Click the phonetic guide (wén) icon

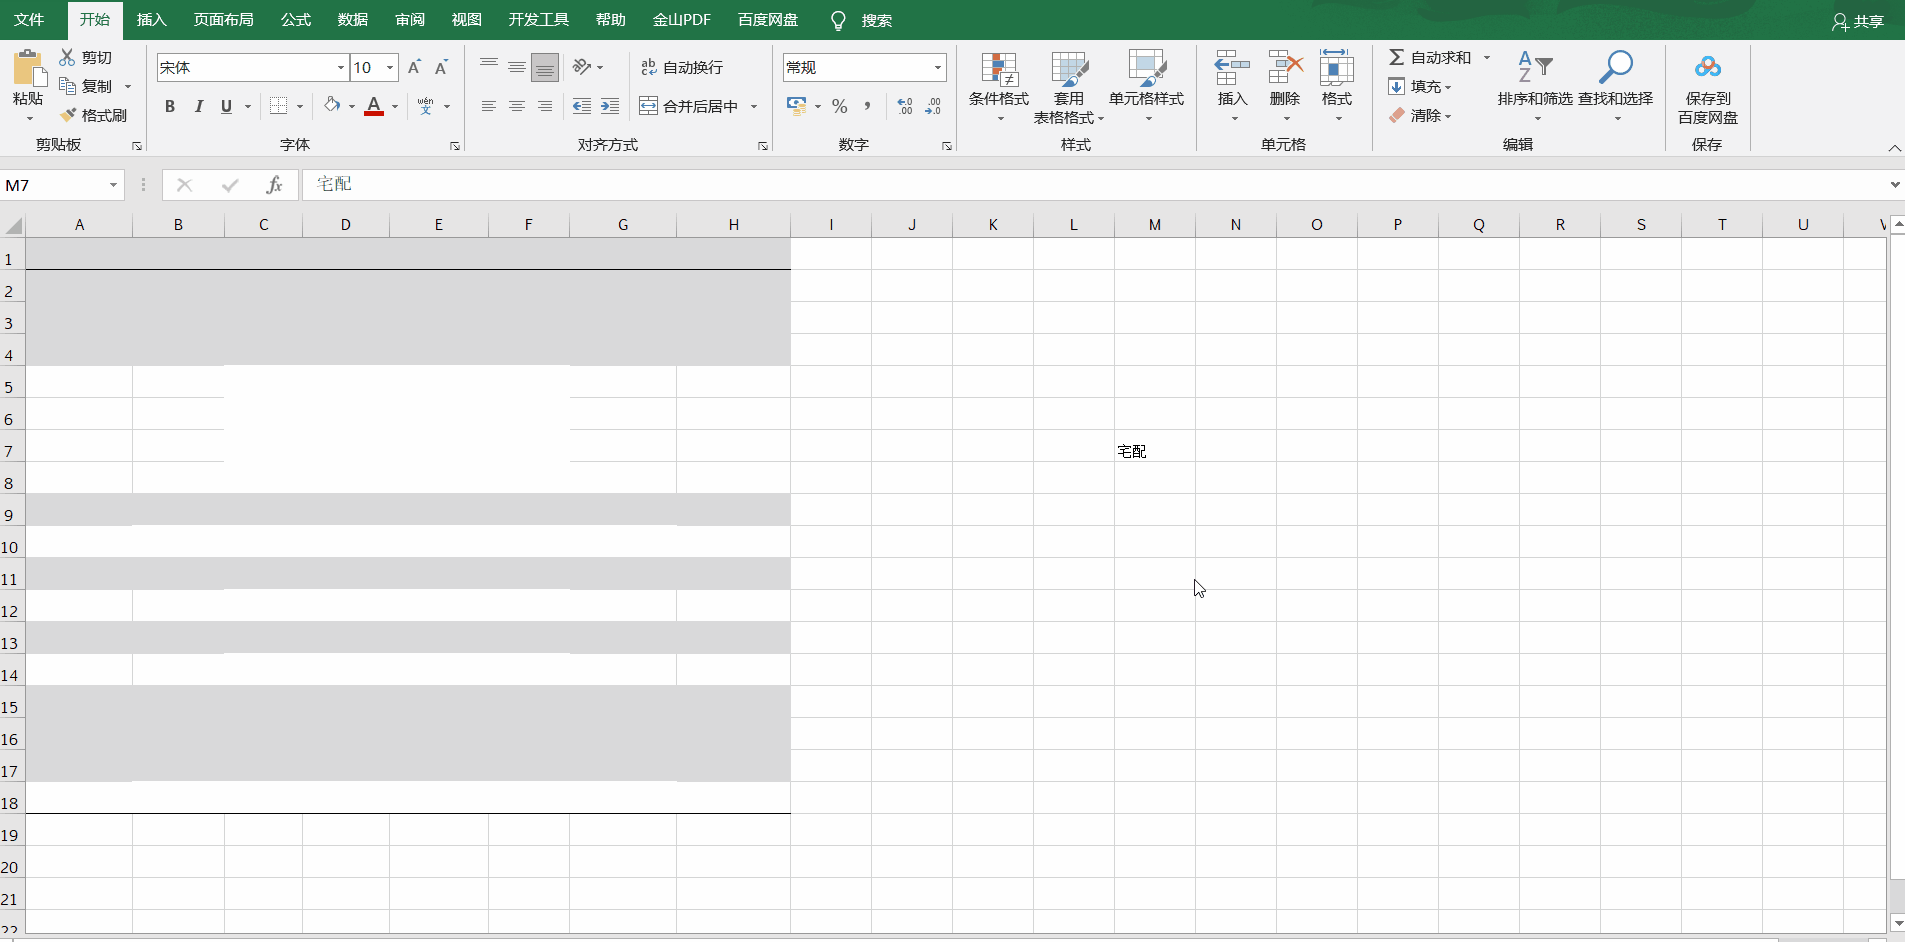[x=426, y=106]
